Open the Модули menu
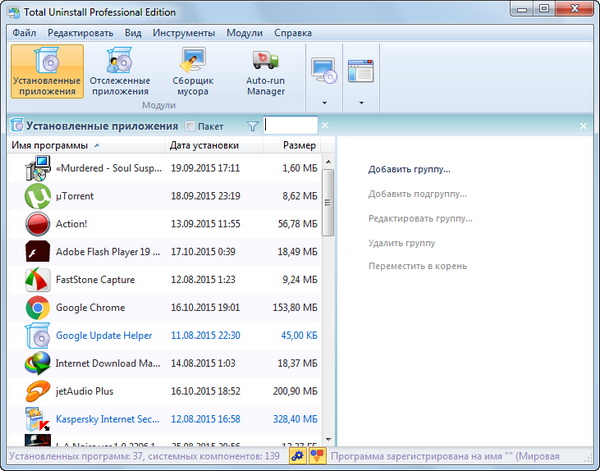This screenshot has height=471, width=600. (244, 32)
